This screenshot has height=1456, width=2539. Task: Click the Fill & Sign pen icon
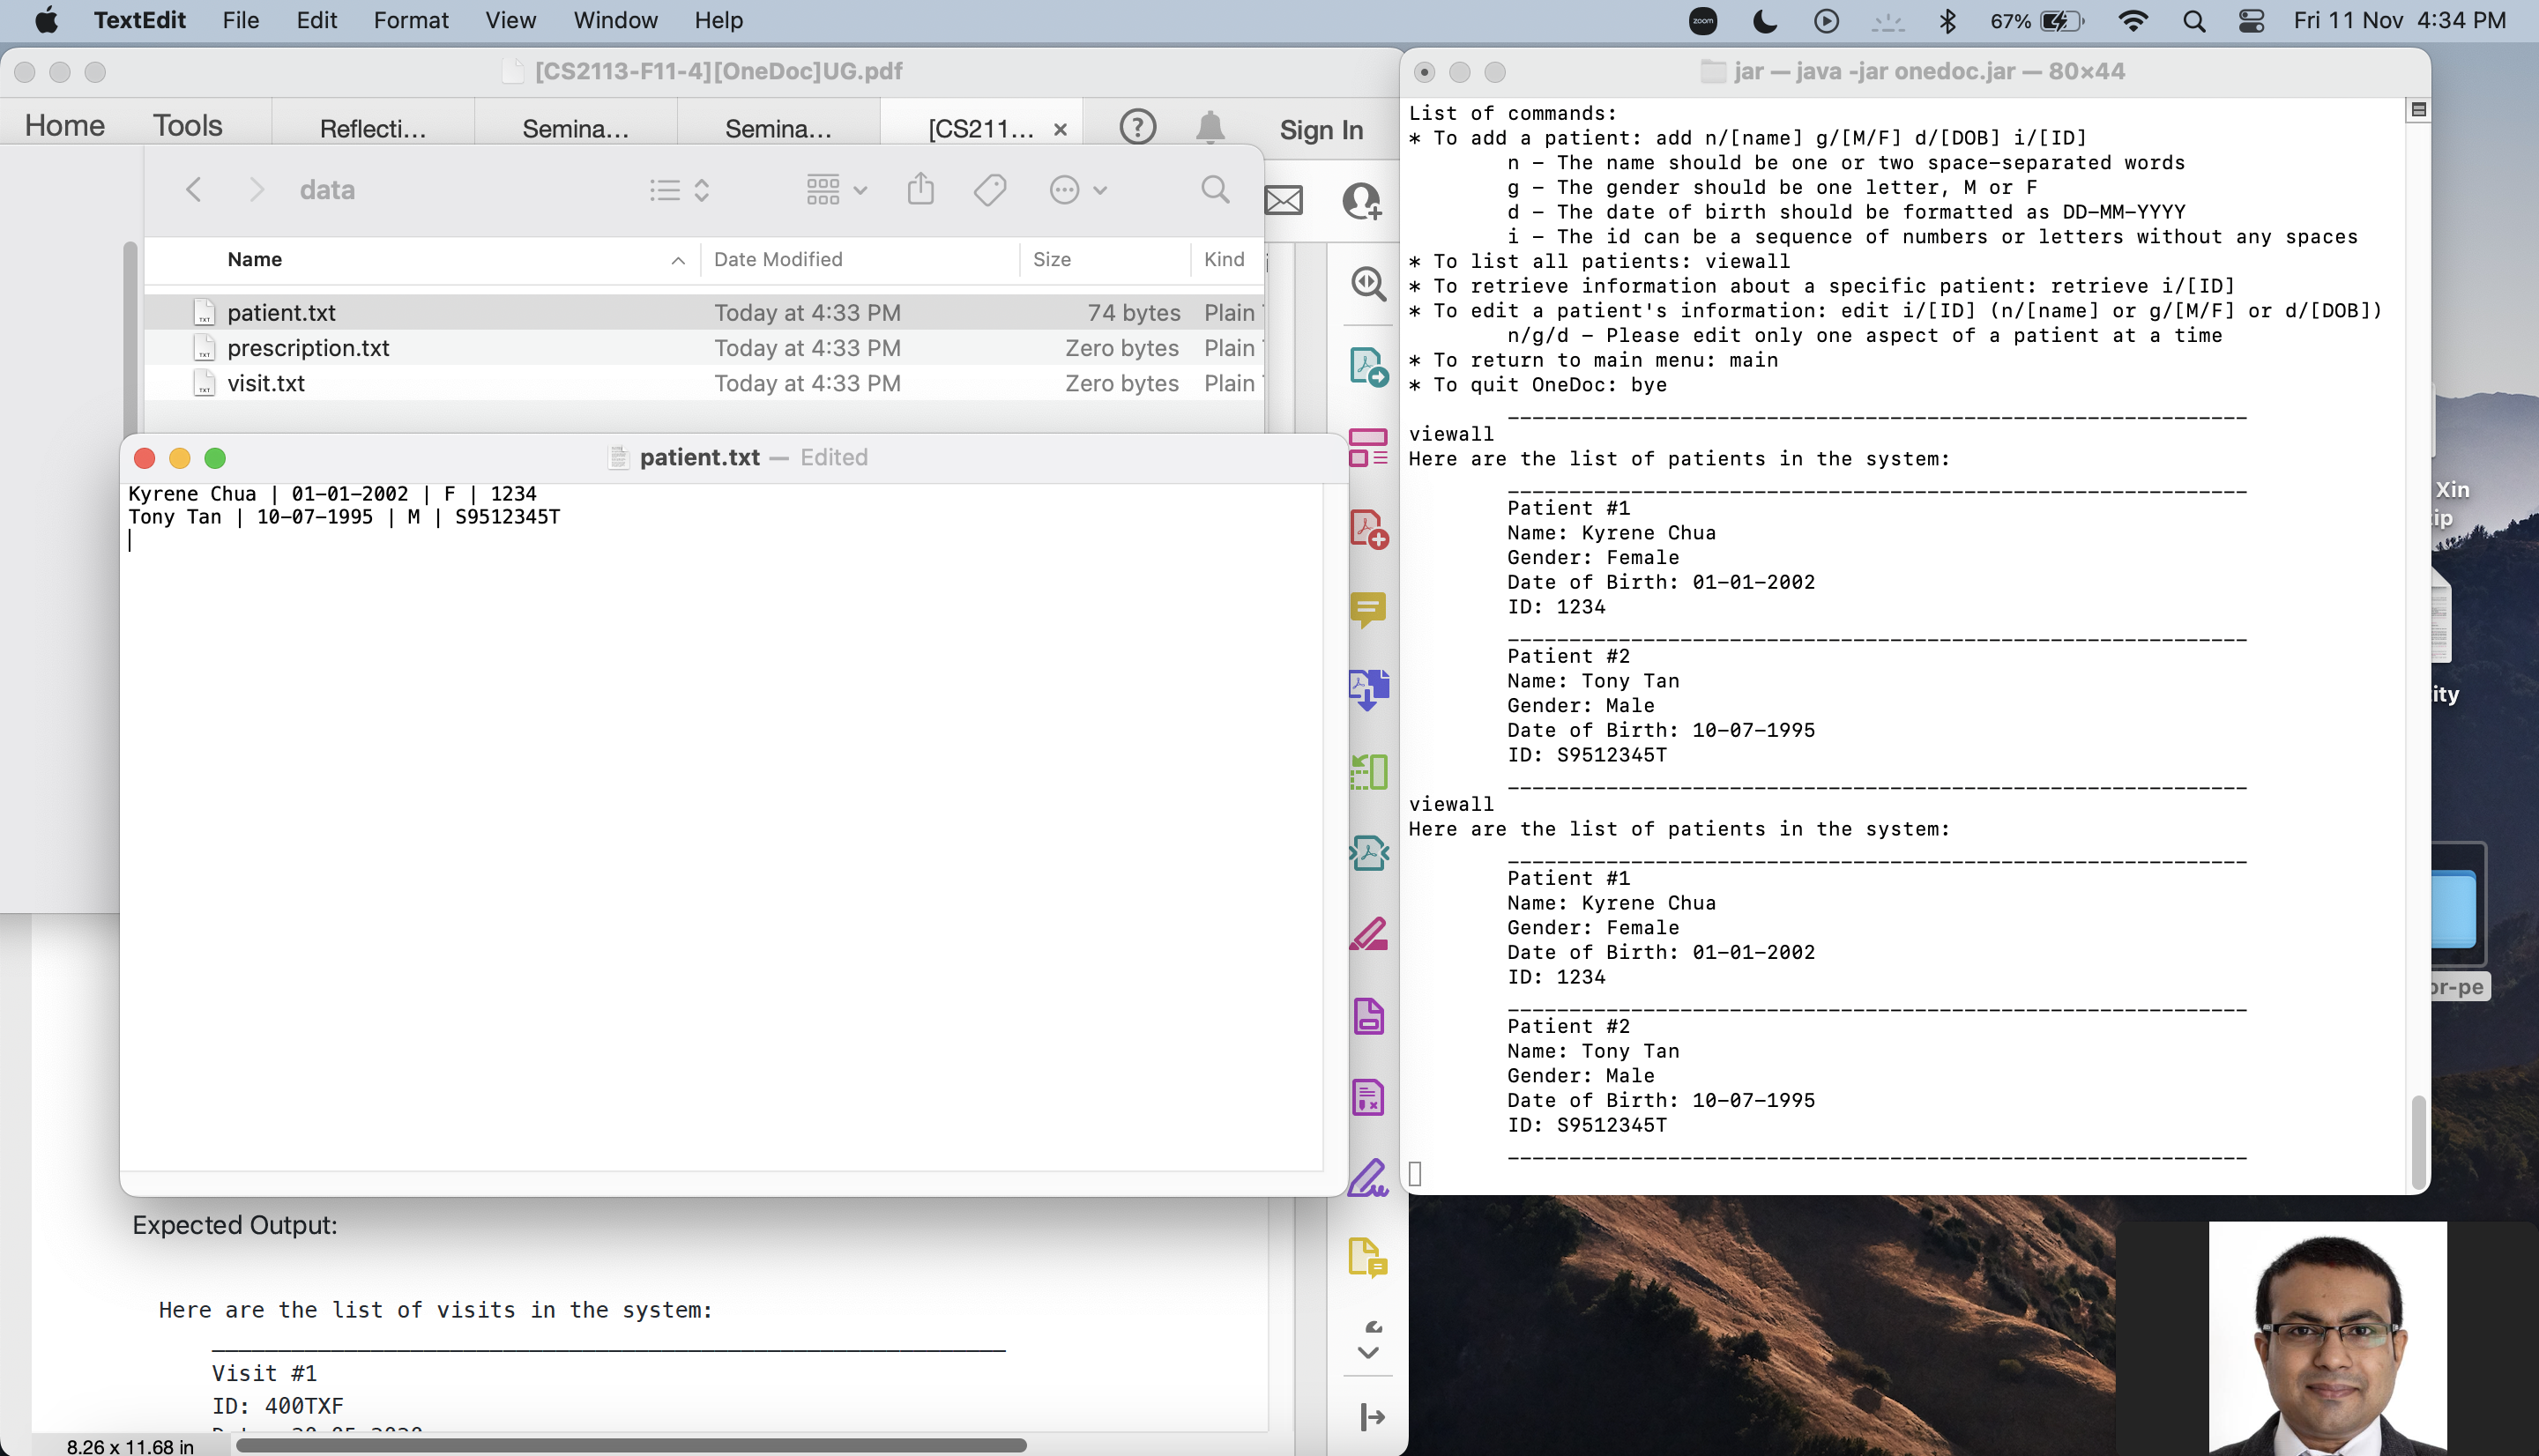[1367, 1177]
